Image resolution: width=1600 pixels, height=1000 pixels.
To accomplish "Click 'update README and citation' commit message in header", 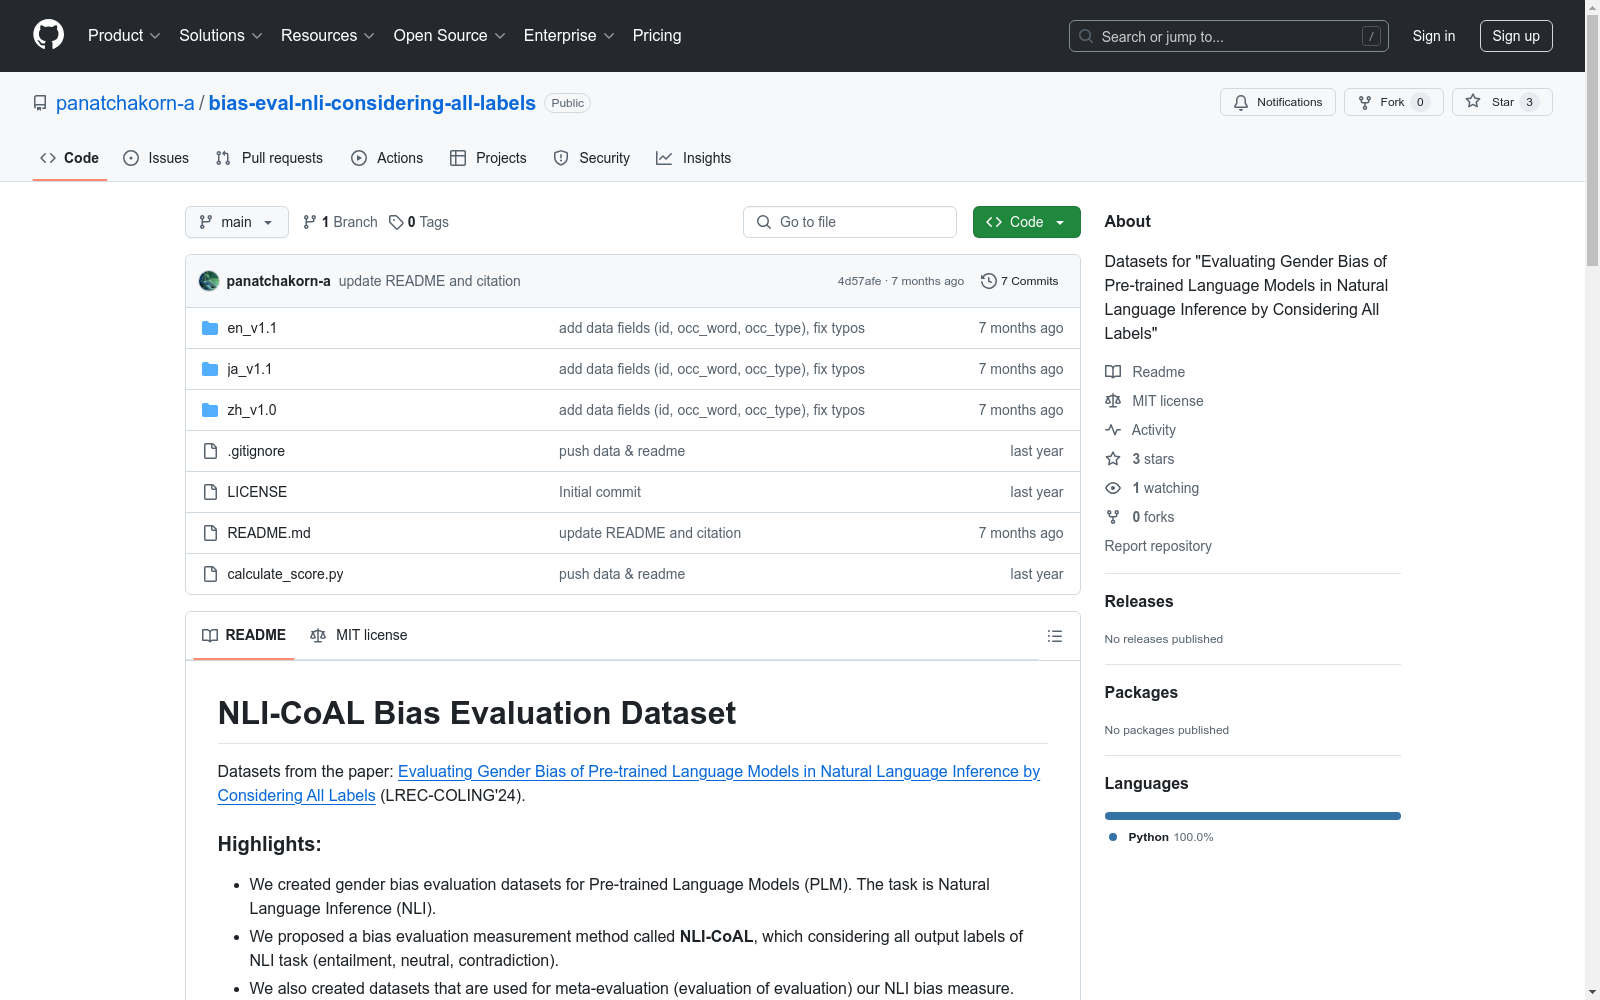I will pos(430,281).
